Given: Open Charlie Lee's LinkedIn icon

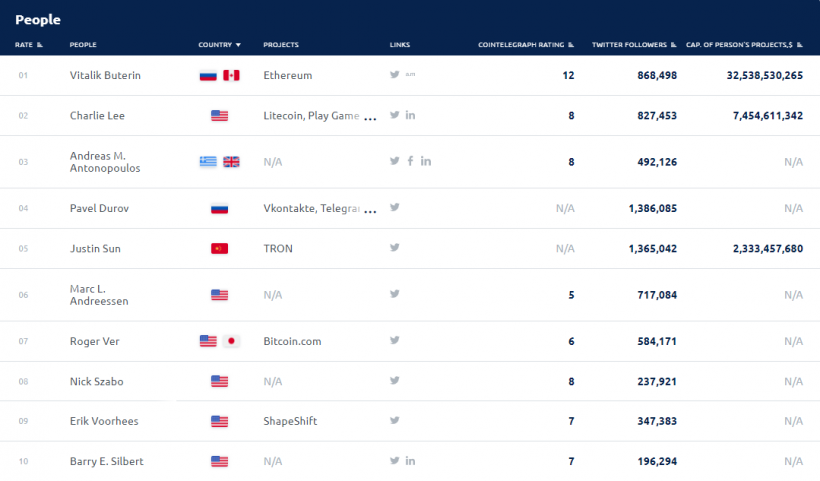Looking at the screenshot, I should click(411, 115).
